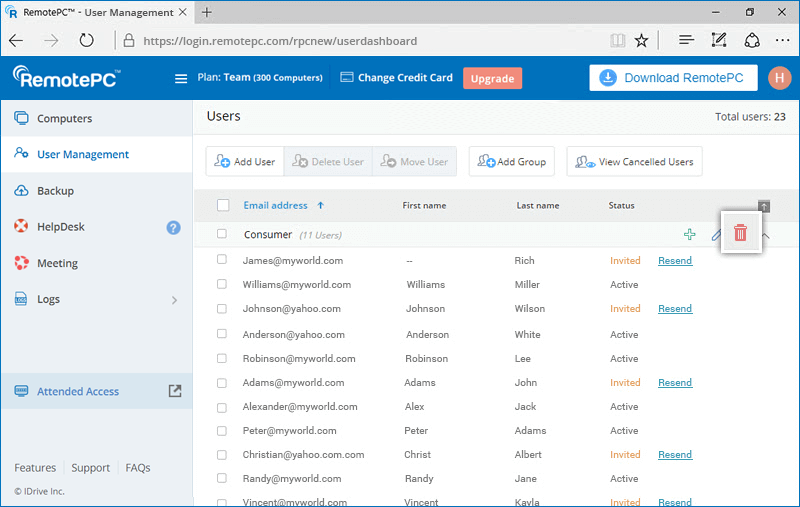The width and height of the screenshot is (800, 507).
Task: Click the Upgrade button
Action: pos(492,78)
